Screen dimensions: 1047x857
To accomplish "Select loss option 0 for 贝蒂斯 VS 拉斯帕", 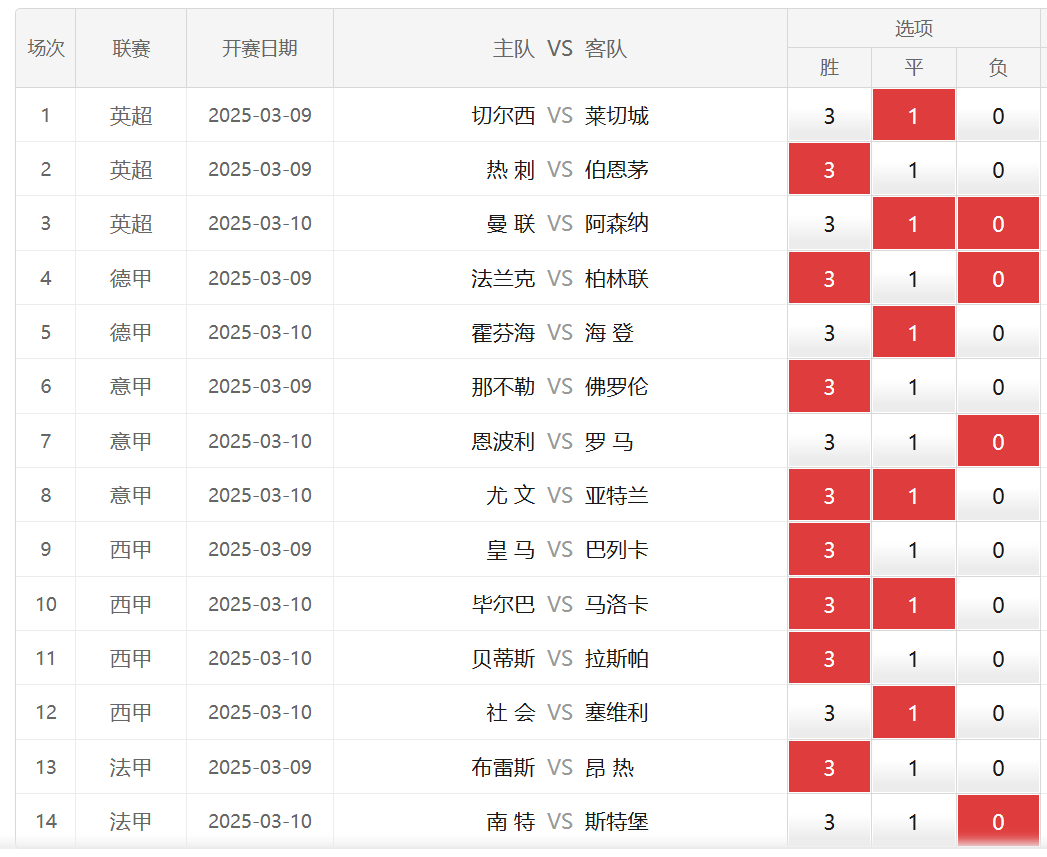I will (998, 658).
